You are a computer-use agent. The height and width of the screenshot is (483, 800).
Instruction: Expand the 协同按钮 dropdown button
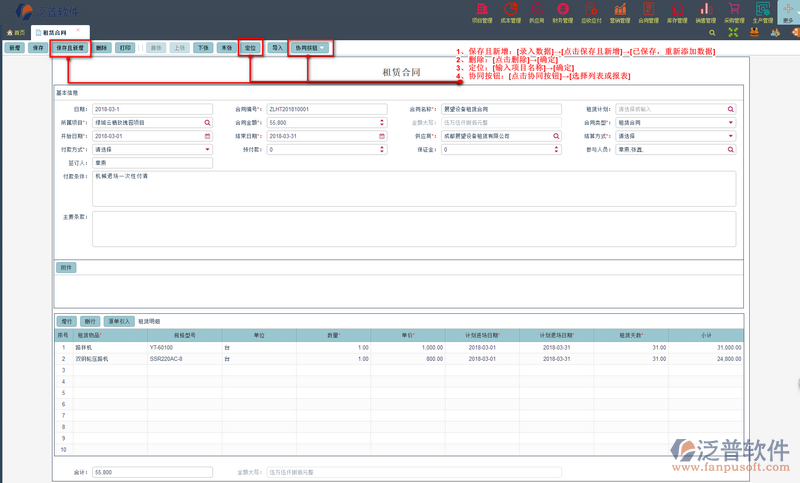[x=309, y=47]
